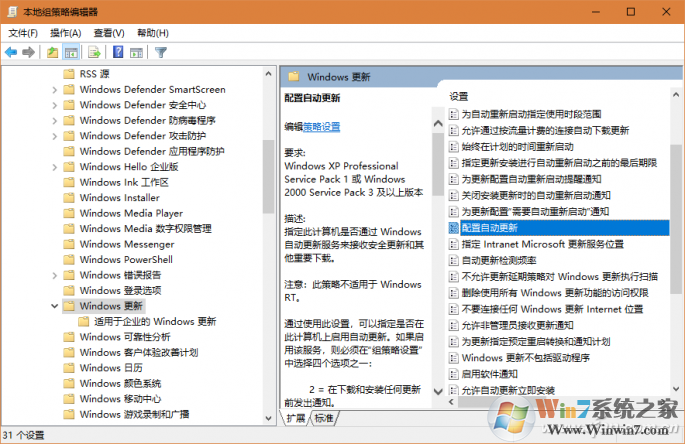The width and height of the screenshot is (685, 444).
Task: Select 允许通过按流量计费的连接自动下载更新
Action: 545,131
